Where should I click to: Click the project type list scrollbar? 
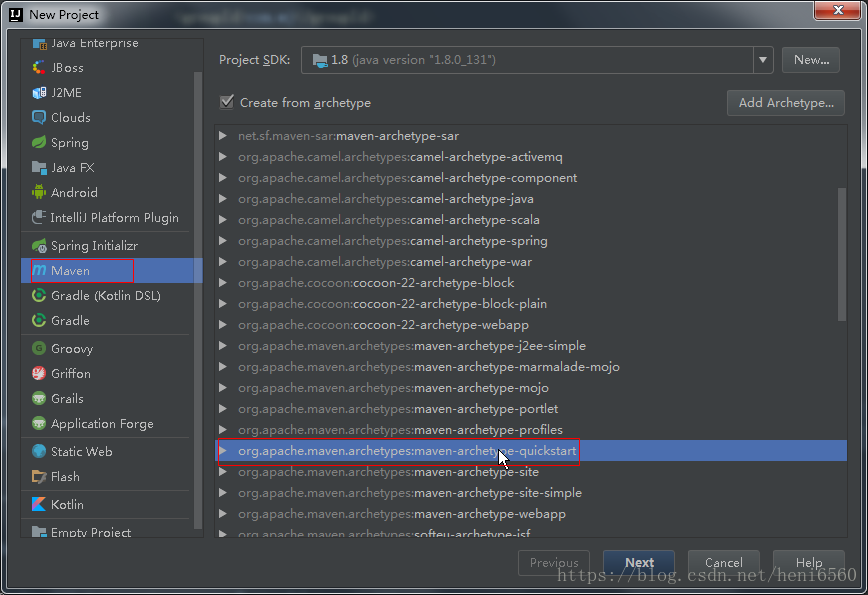coord(198,299)
